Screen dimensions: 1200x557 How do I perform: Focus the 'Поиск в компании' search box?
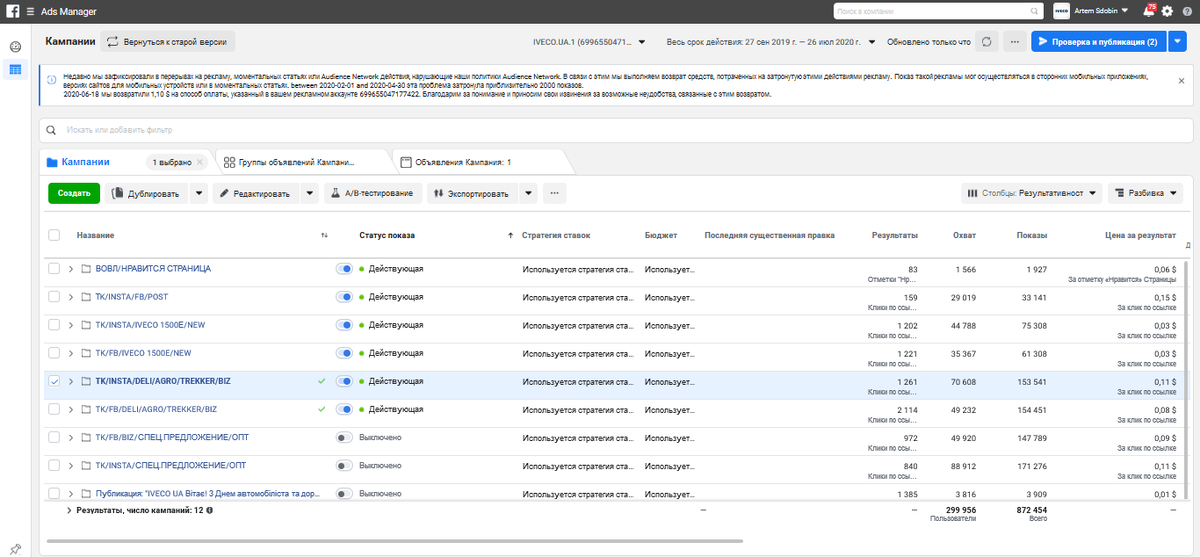click(x=938, y=11)
